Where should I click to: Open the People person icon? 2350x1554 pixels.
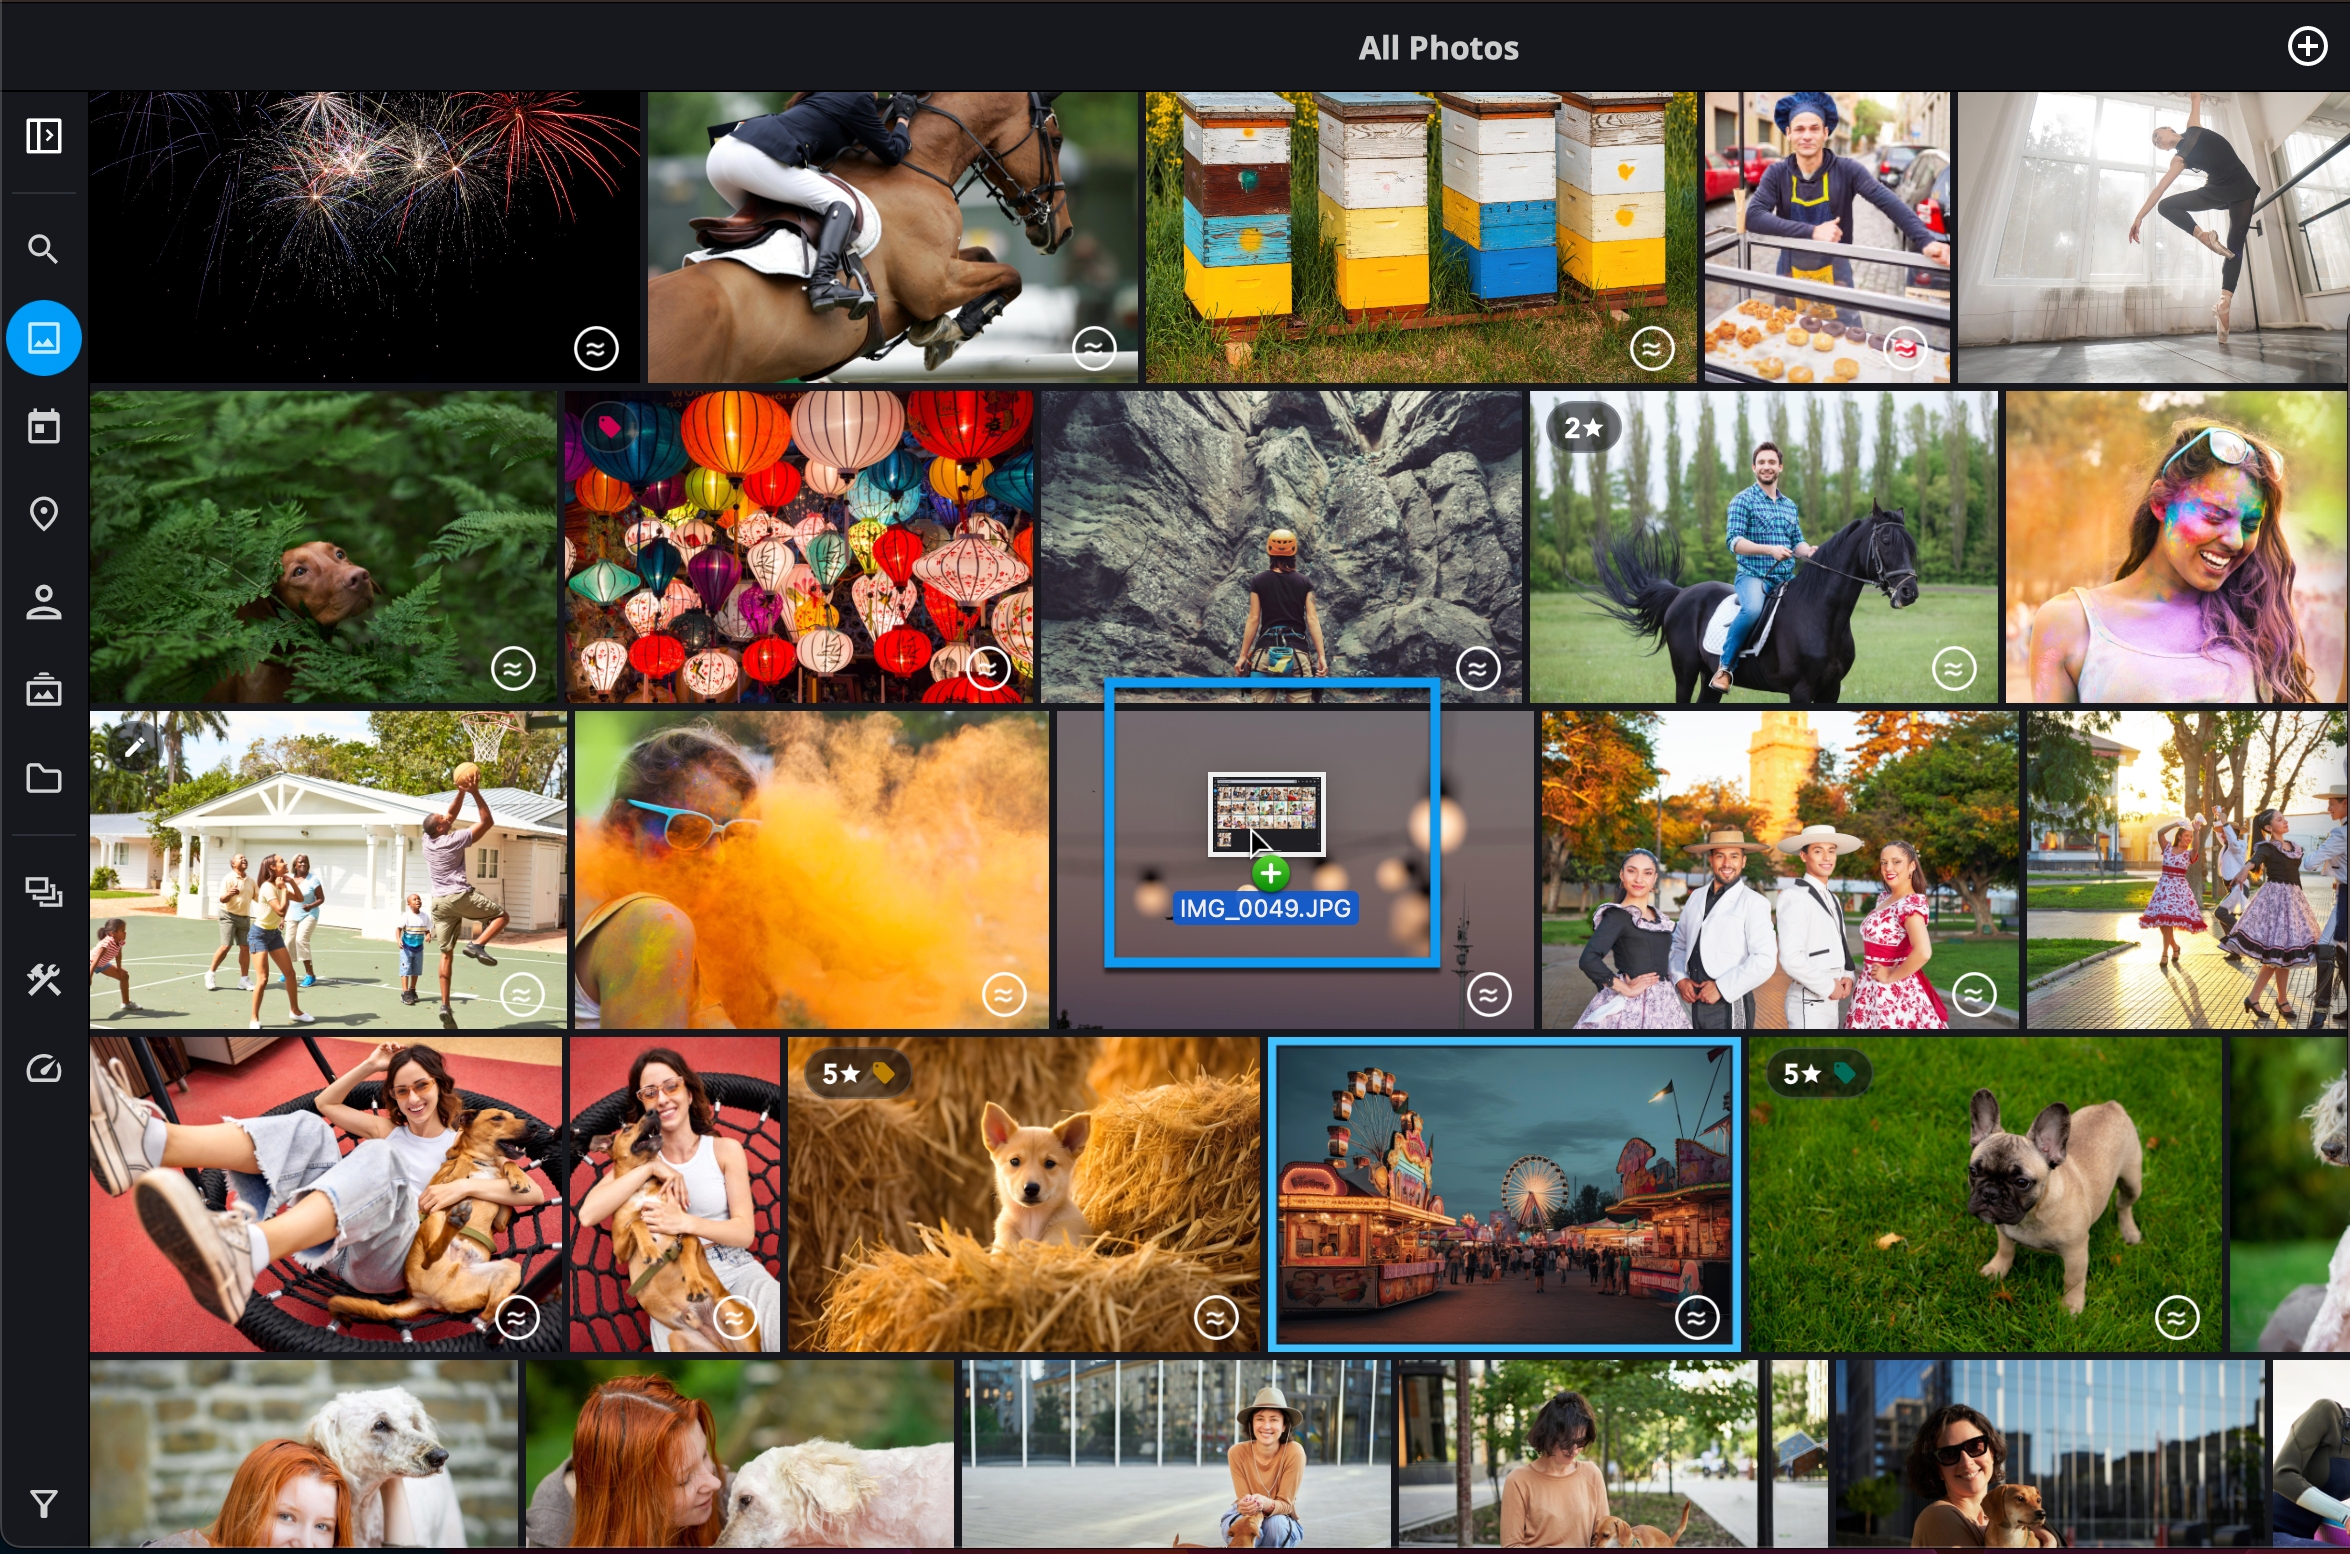(43, 602)
